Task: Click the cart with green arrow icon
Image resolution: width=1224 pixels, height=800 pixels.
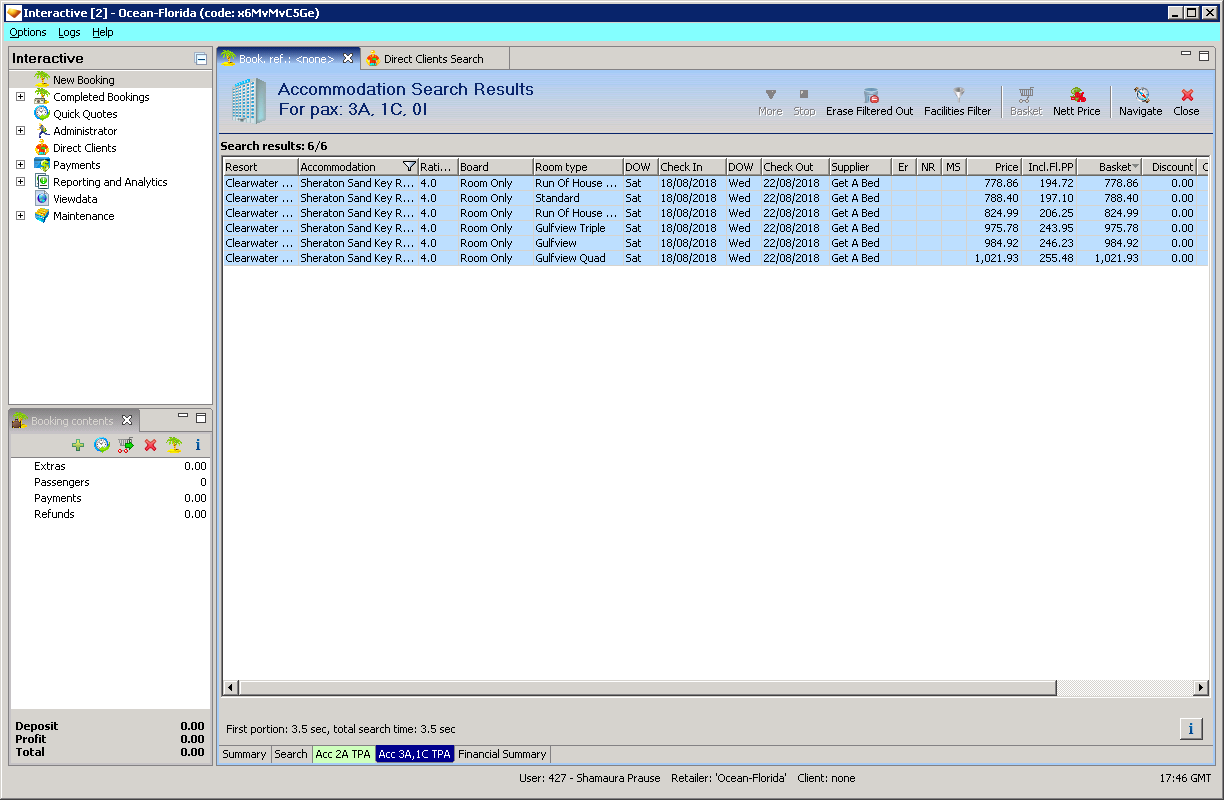Action: tap(126, 445)
